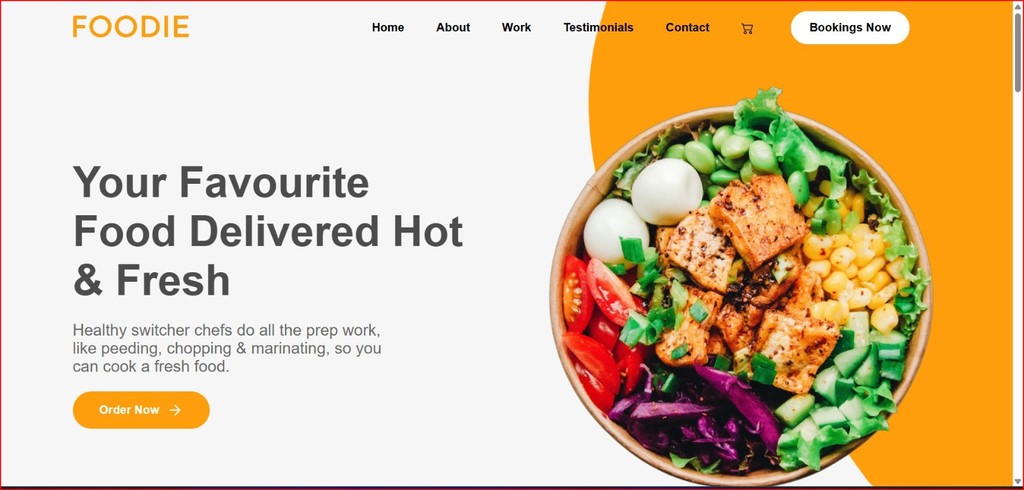Screen dimensions: 1024x490
Task: Click the Your Favourite Food headline text
Action: coord(268,231)
